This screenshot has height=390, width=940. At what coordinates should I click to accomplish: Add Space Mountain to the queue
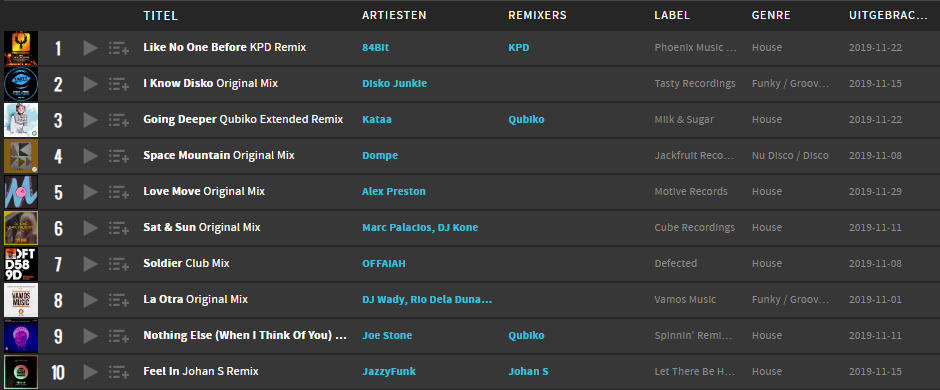119,156
